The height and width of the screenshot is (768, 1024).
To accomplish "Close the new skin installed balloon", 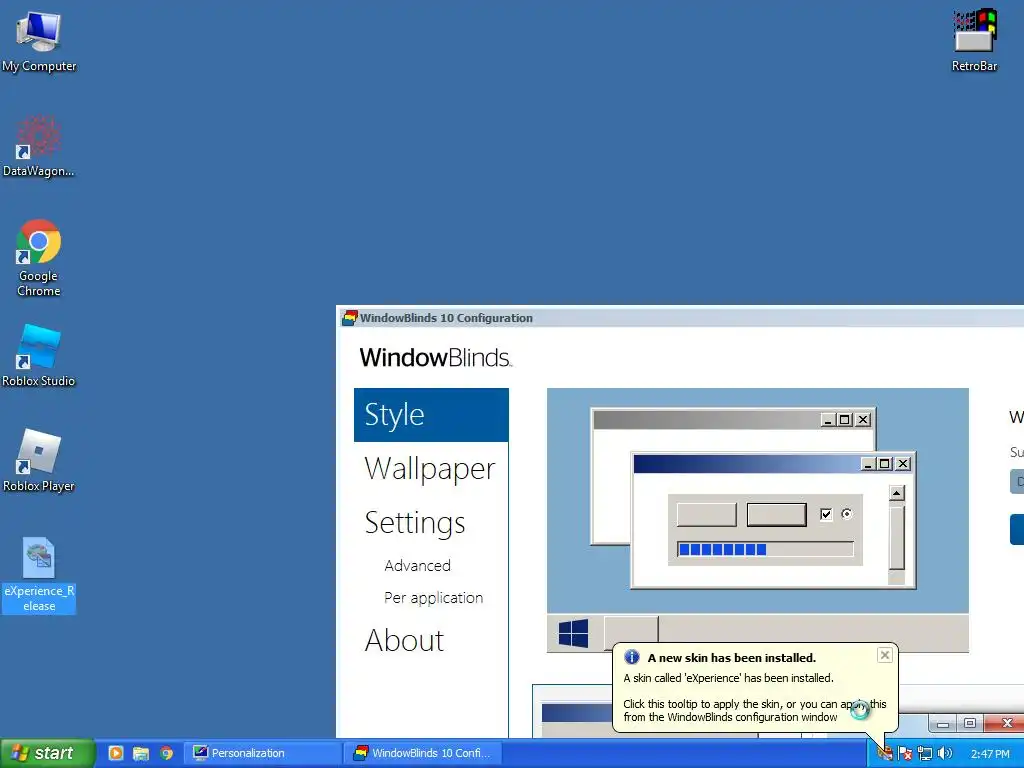I will tap(884, 655).
